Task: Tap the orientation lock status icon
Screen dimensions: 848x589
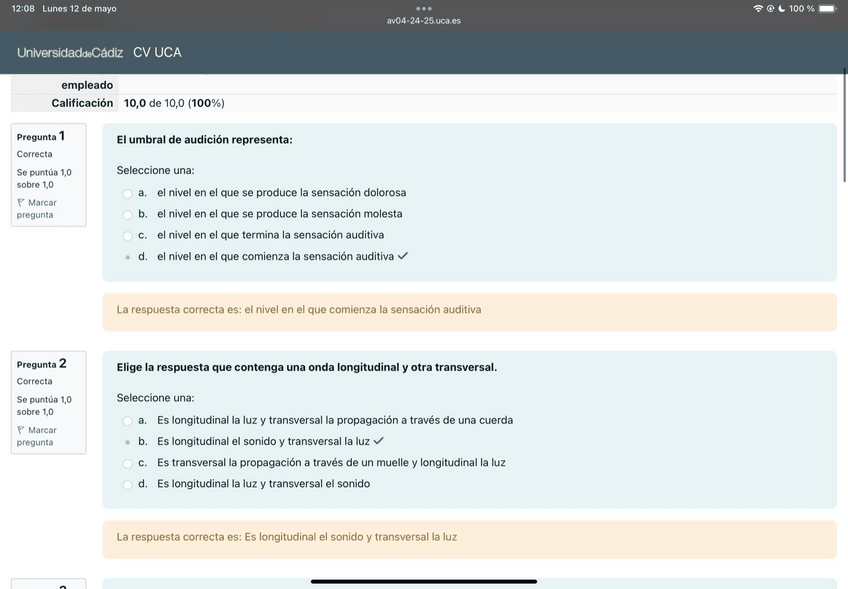Action: point(770,9)
